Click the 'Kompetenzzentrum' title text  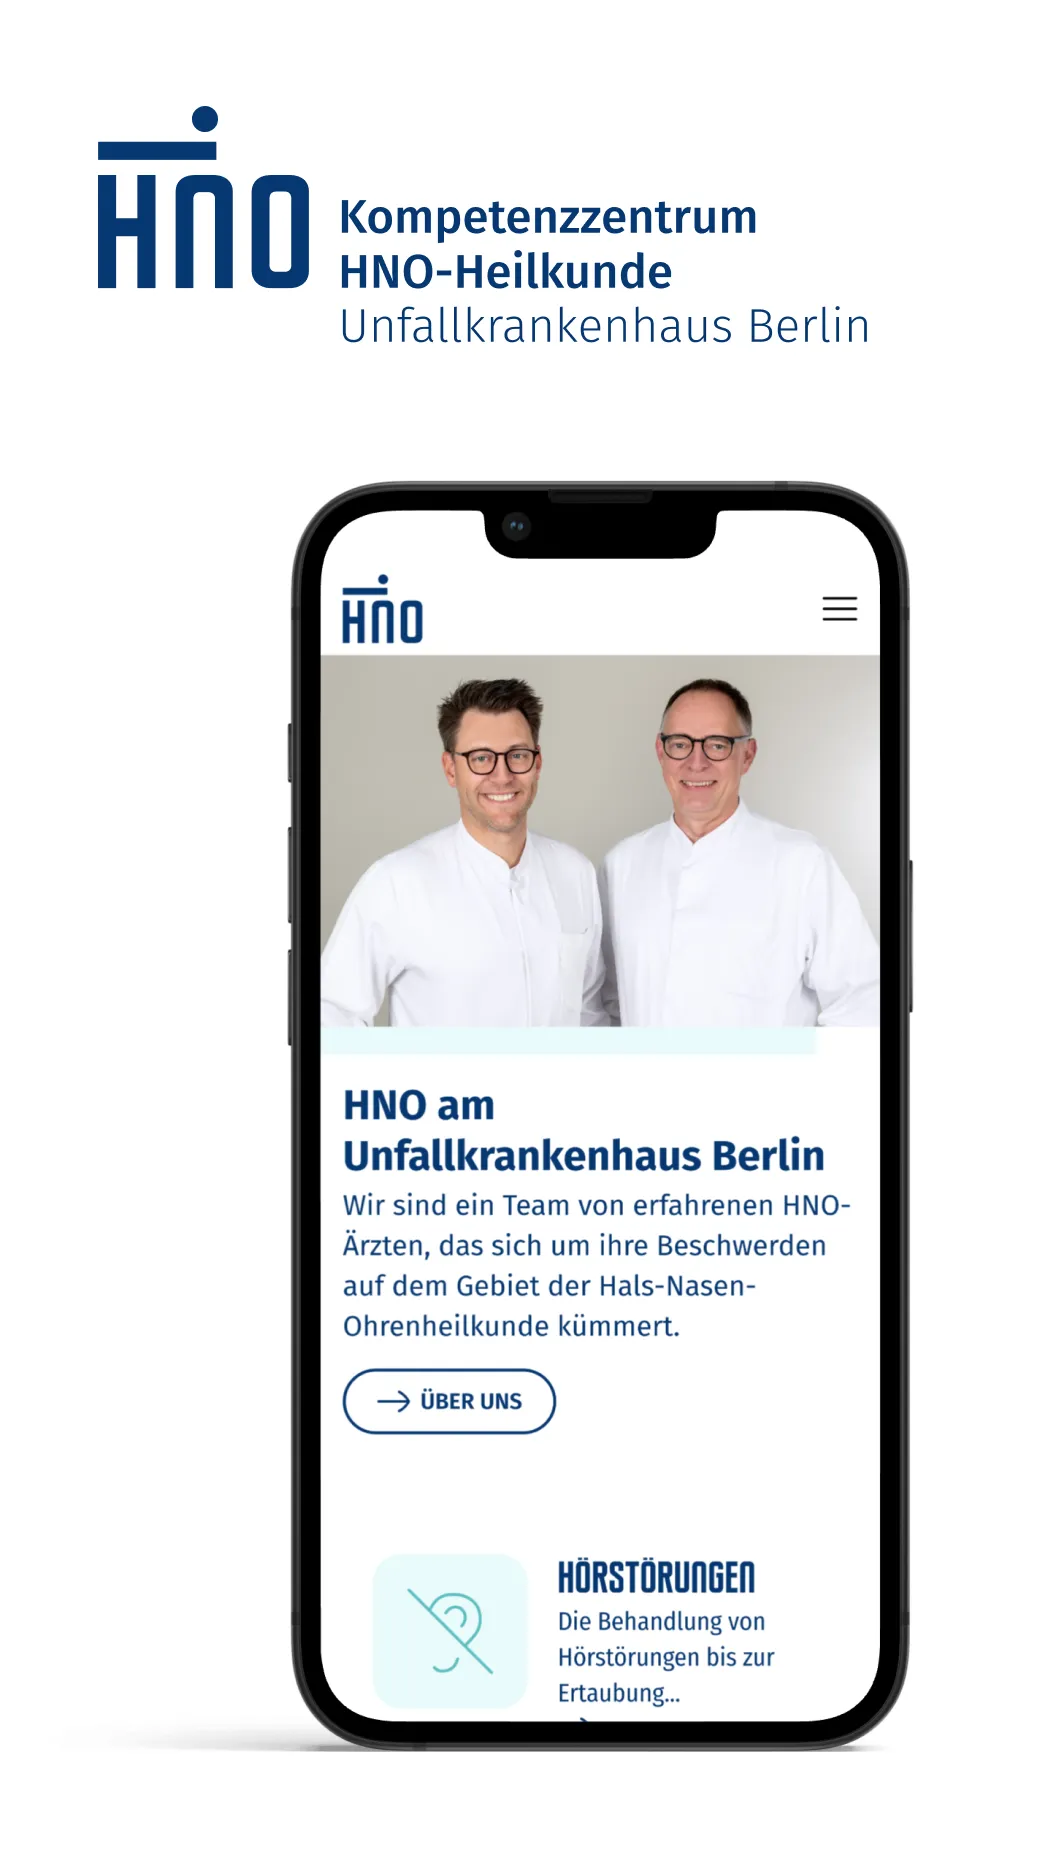click(x=548, y=217)
